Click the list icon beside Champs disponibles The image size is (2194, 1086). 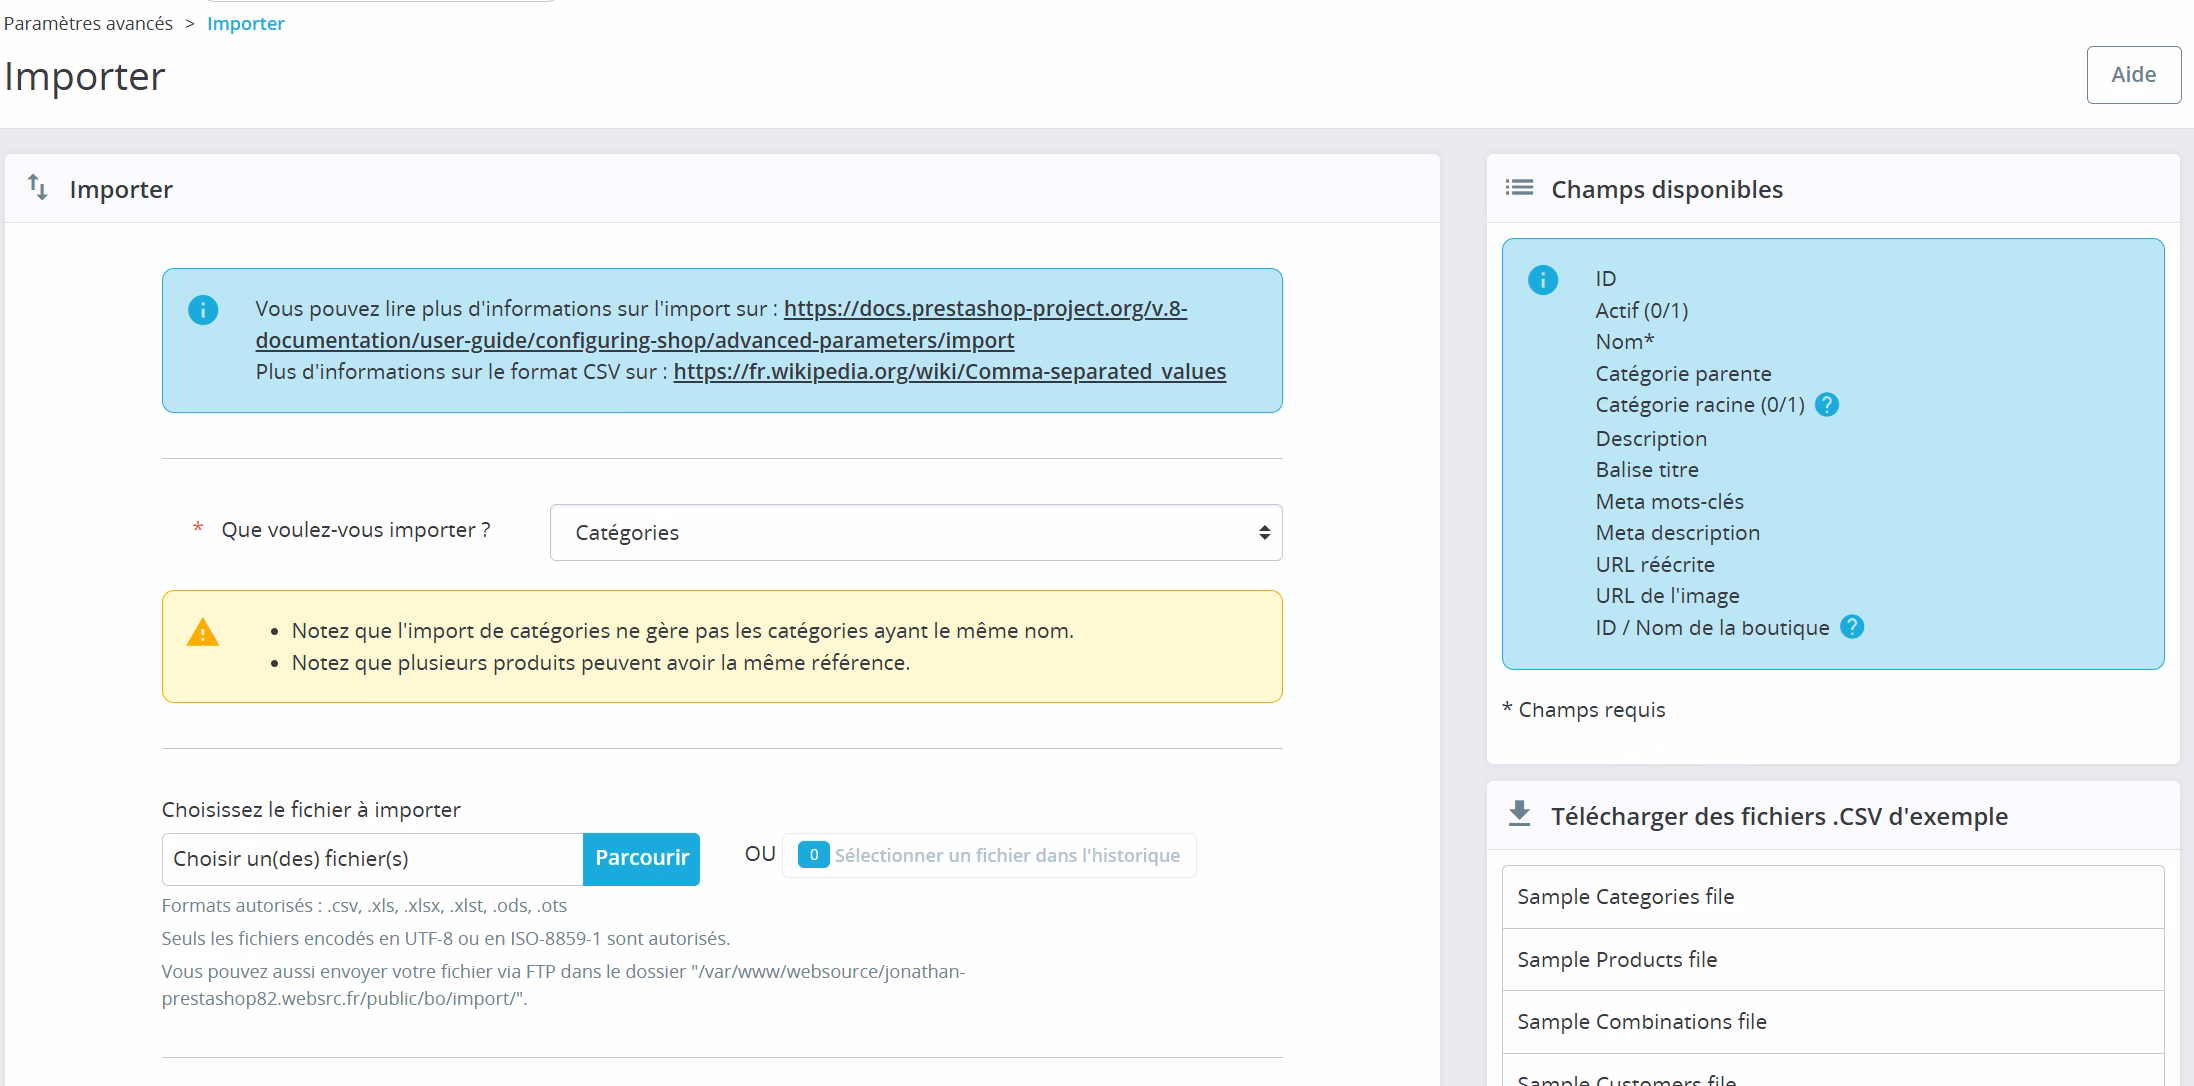point(1519,188)
